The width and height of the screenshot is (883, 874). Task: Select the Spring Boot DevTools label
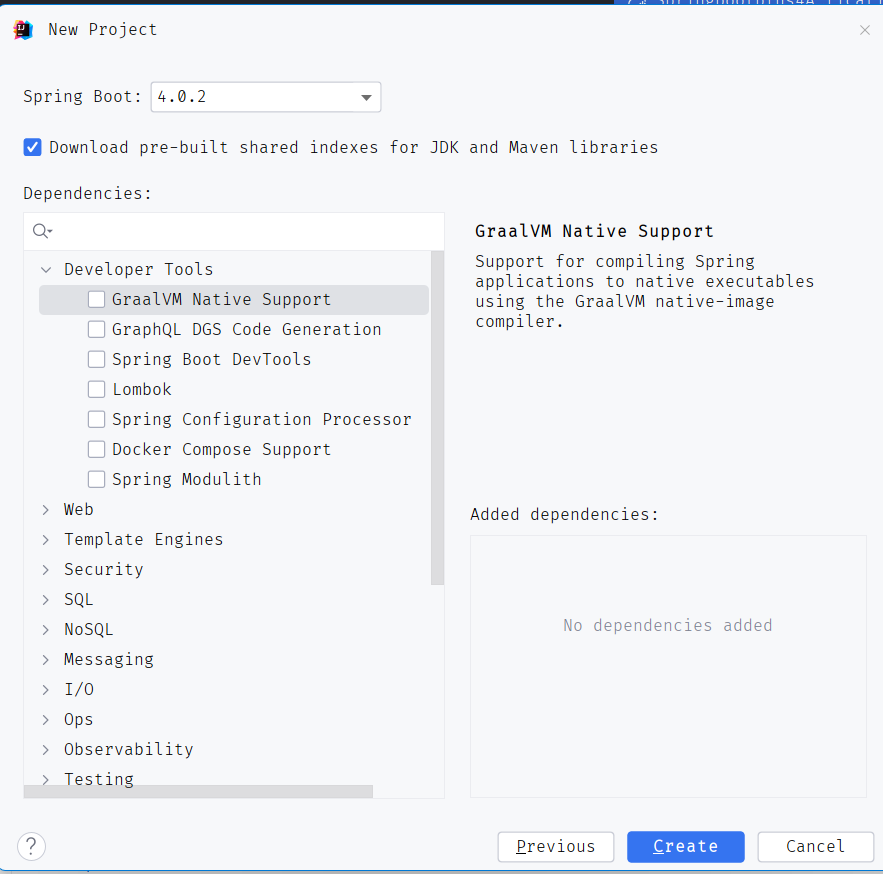click(212, 359)
